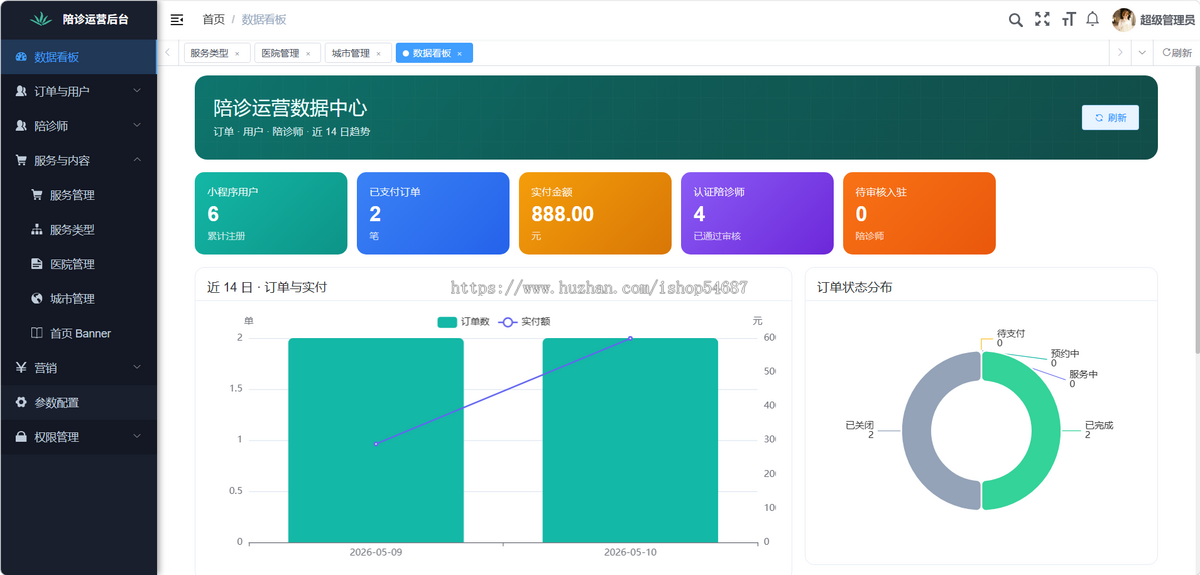Go to 首页 breadcrumb link

tap(213, 19)
